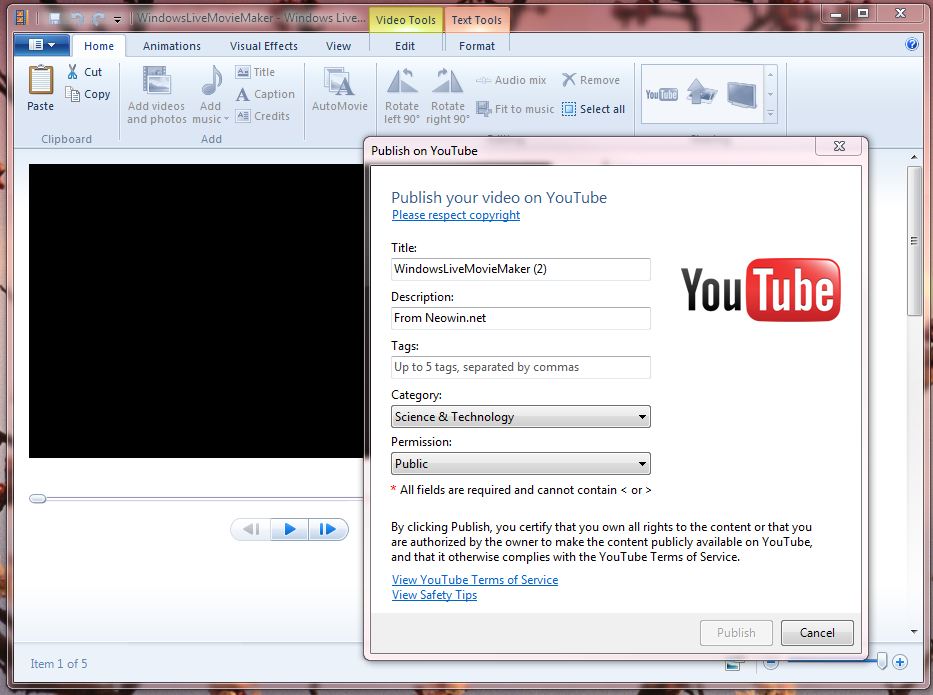Viewport: 933px width, 695px height.
Task: Zoom in the timeline with the plus icon
Action: click(900, 662)
